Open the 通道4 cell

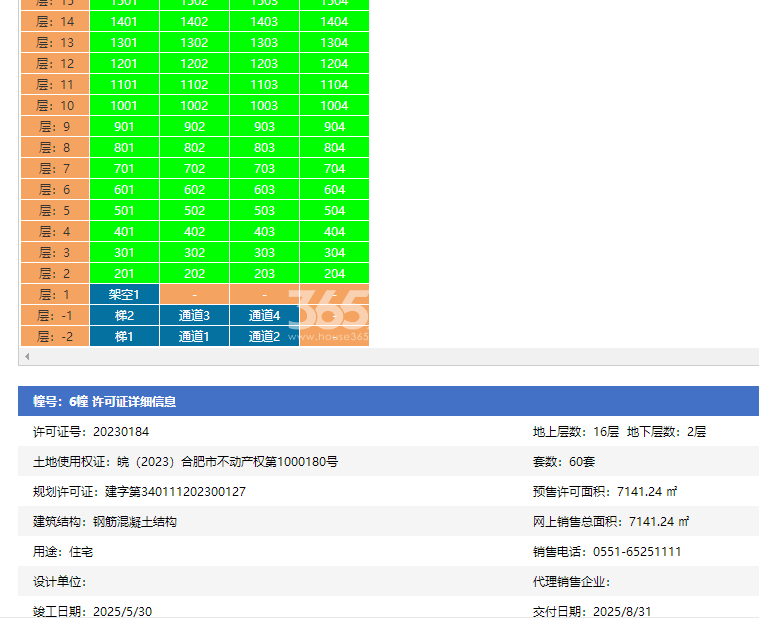pos(264,315)
